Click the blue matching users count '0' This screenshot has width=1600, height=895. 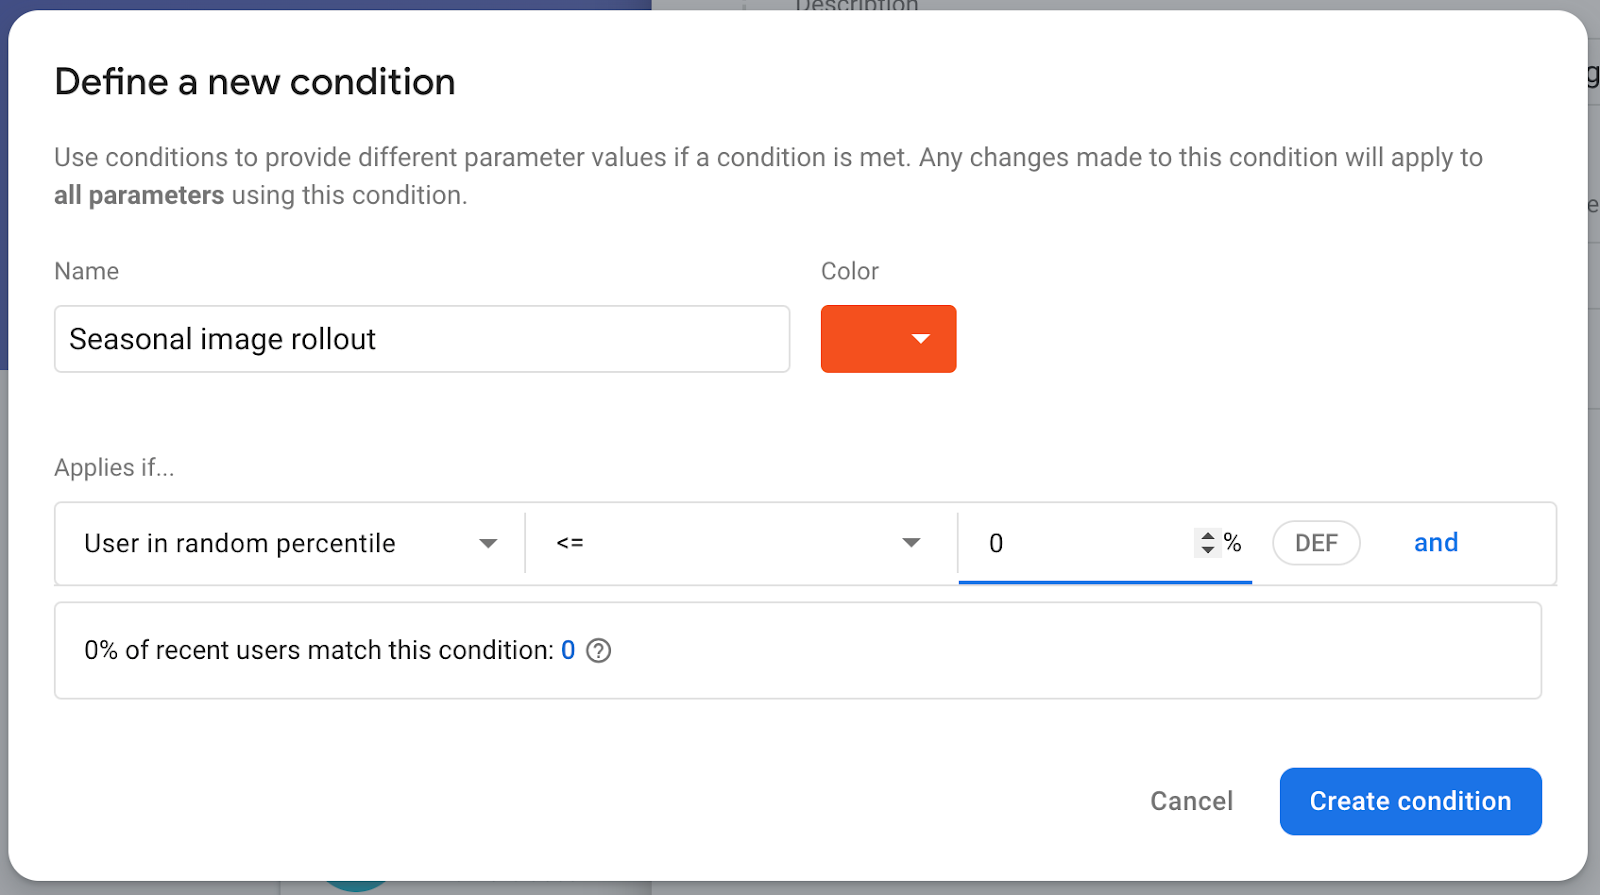point(568,650)
